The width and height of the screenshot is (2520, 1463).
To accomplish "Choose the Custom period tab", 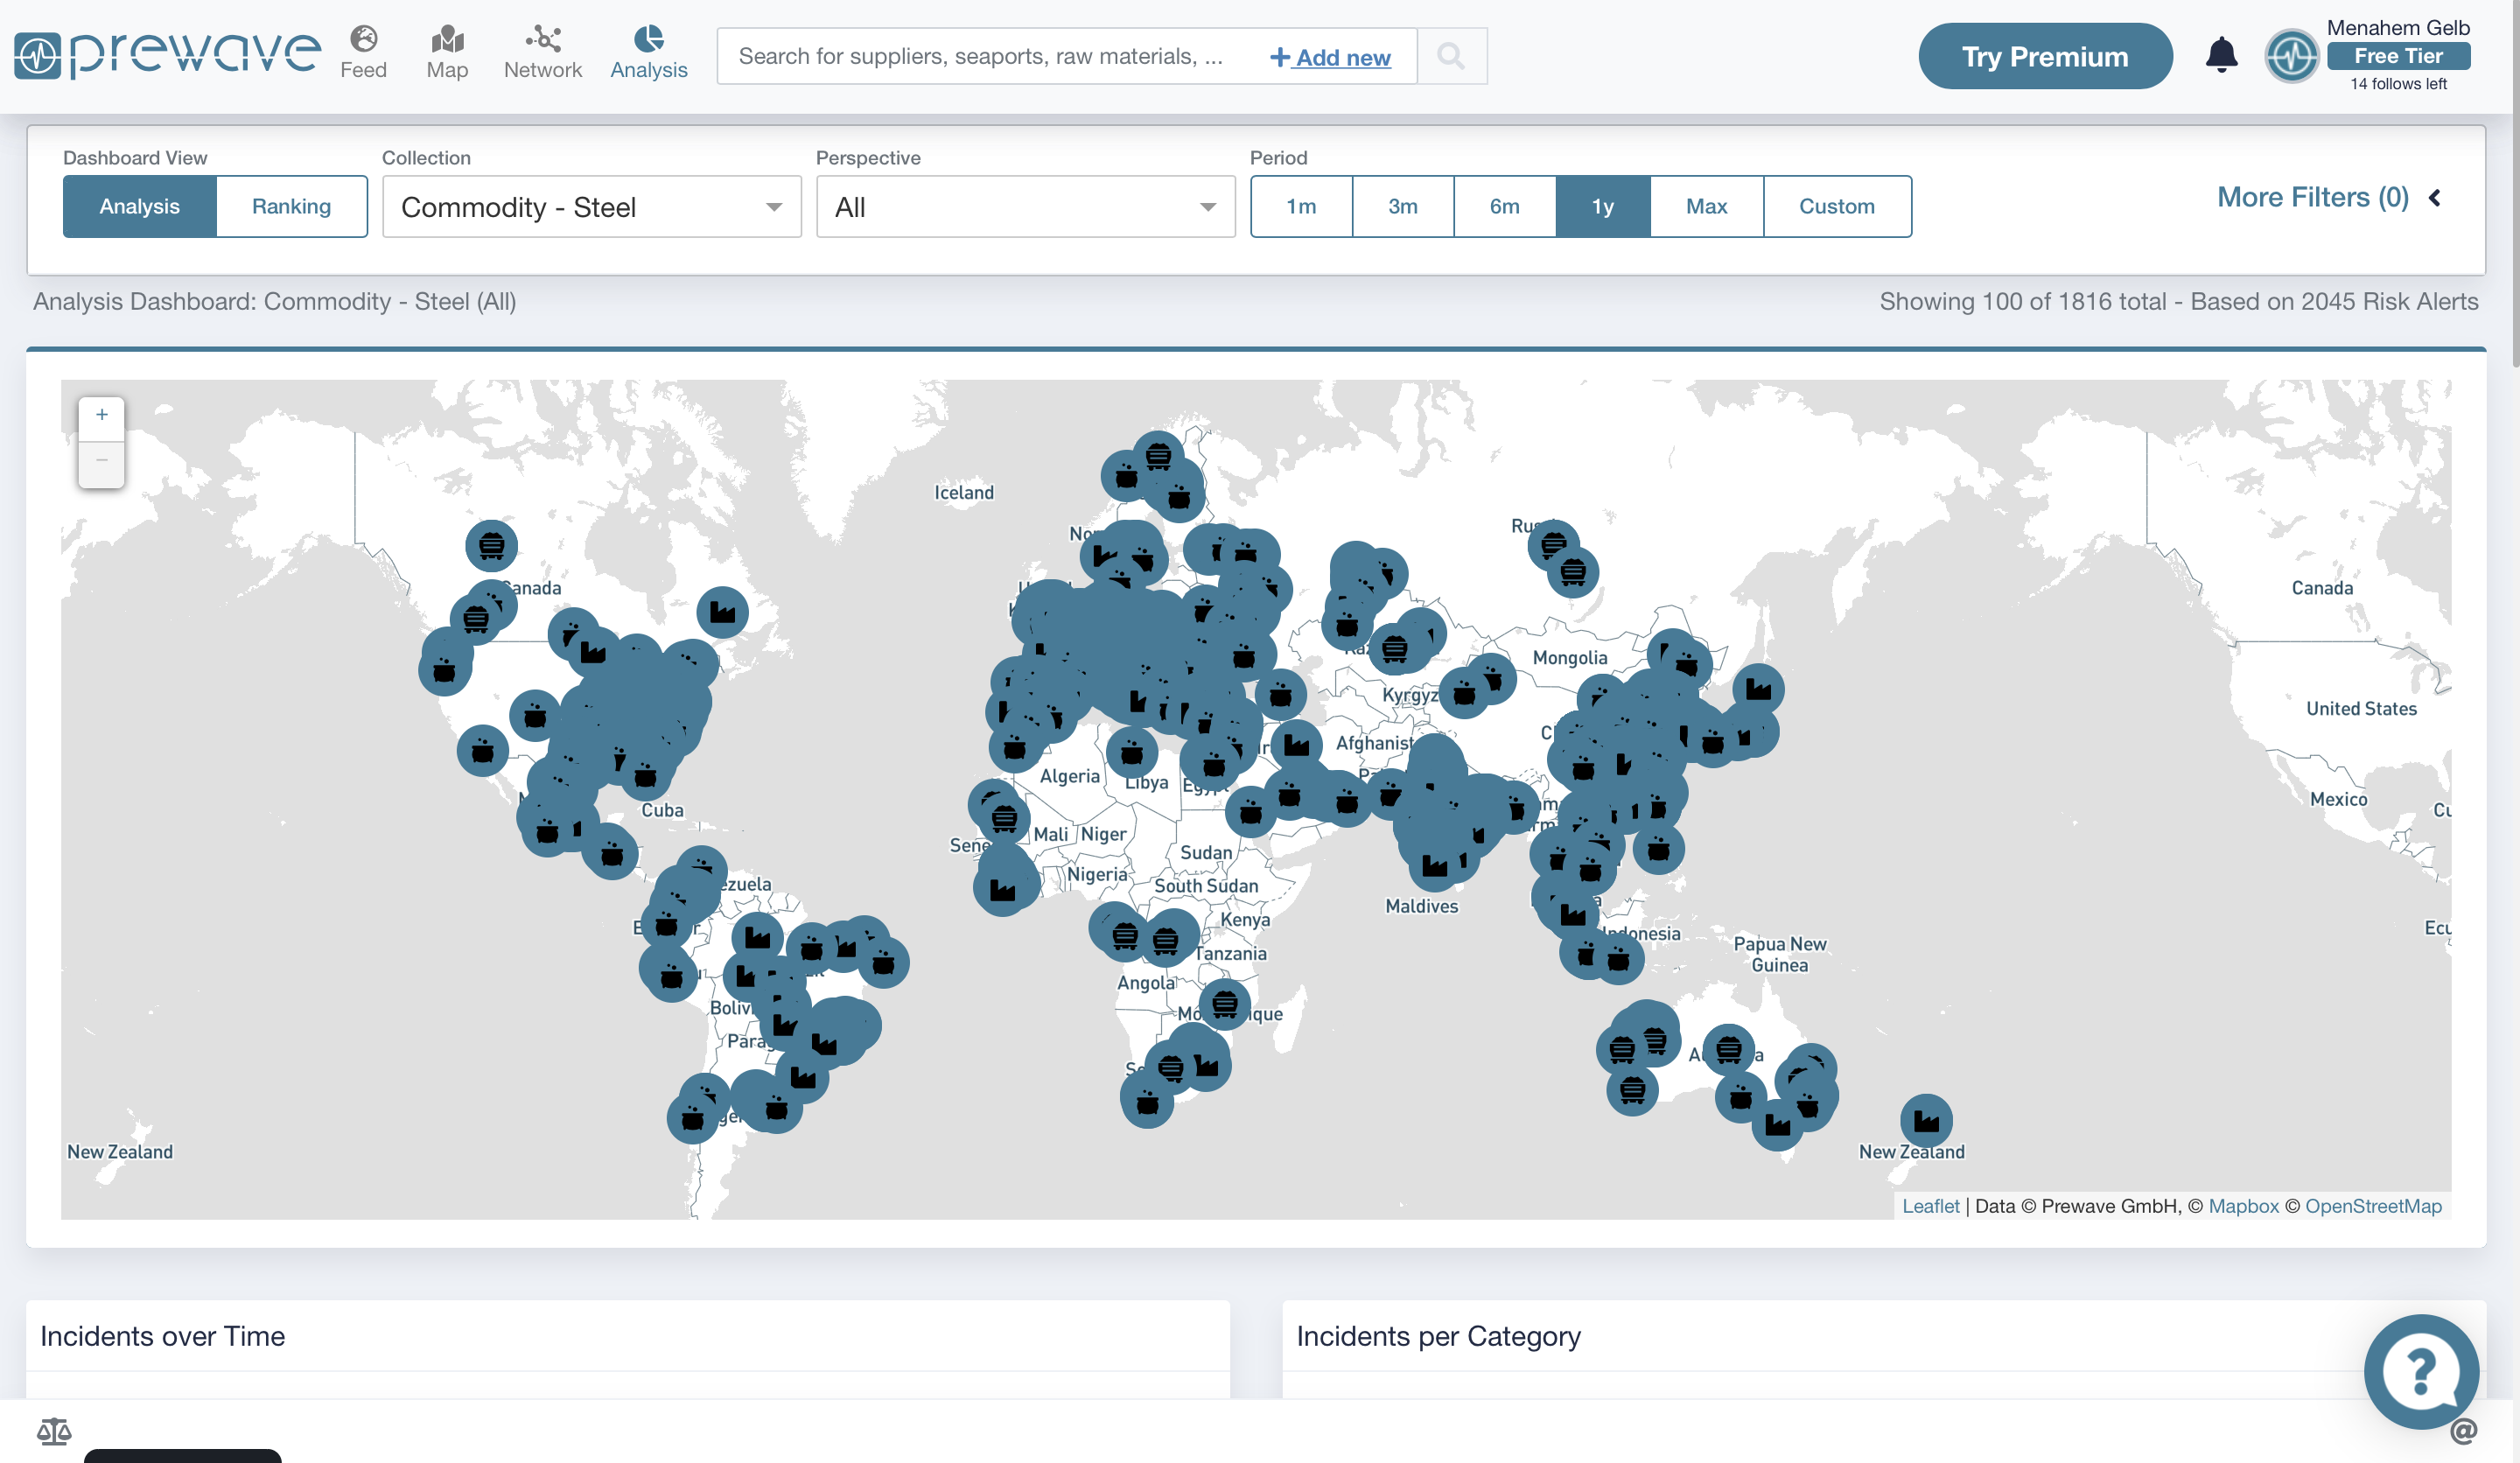I will (1836, 206).
